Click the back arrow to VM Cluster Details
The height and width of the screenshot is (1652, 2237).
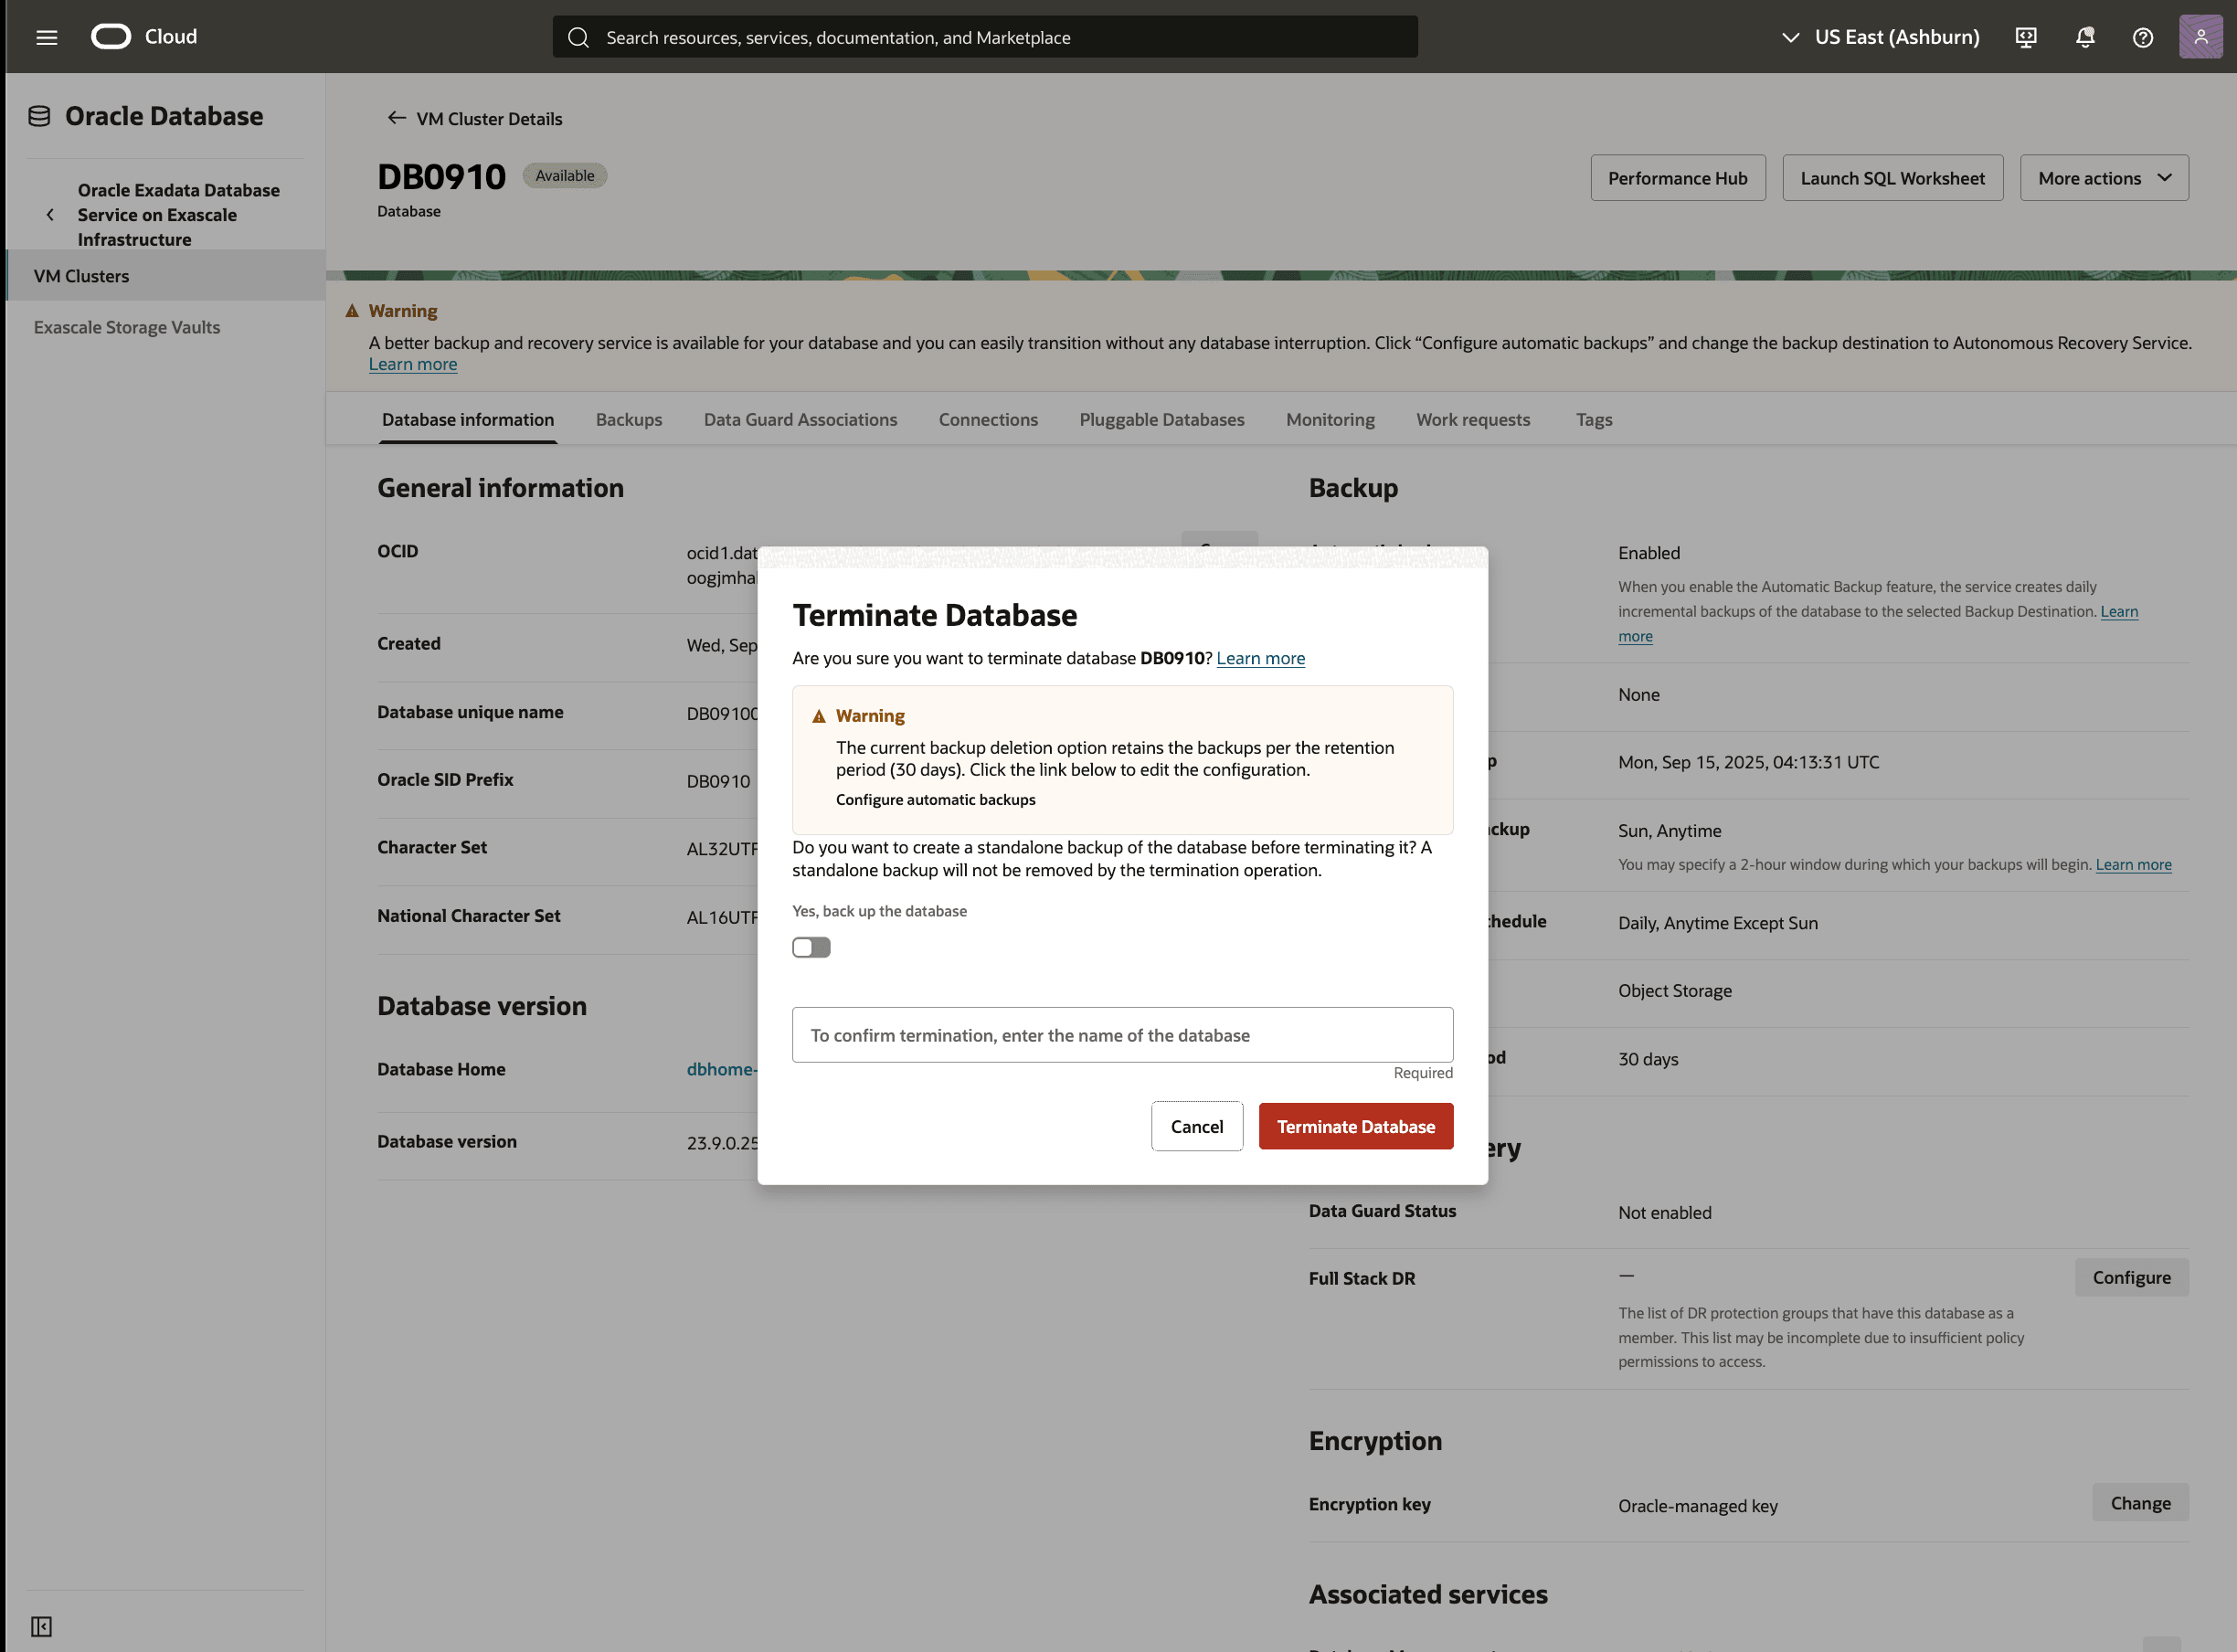click(396, 118)
